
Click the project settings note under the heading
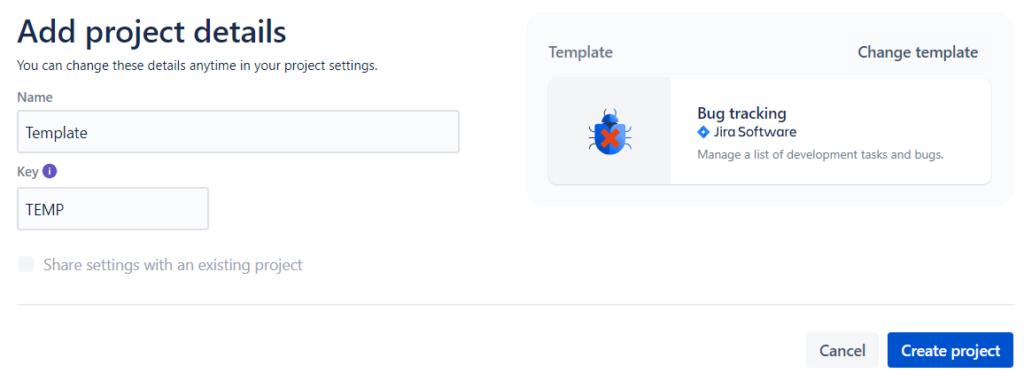pos(197,66)
